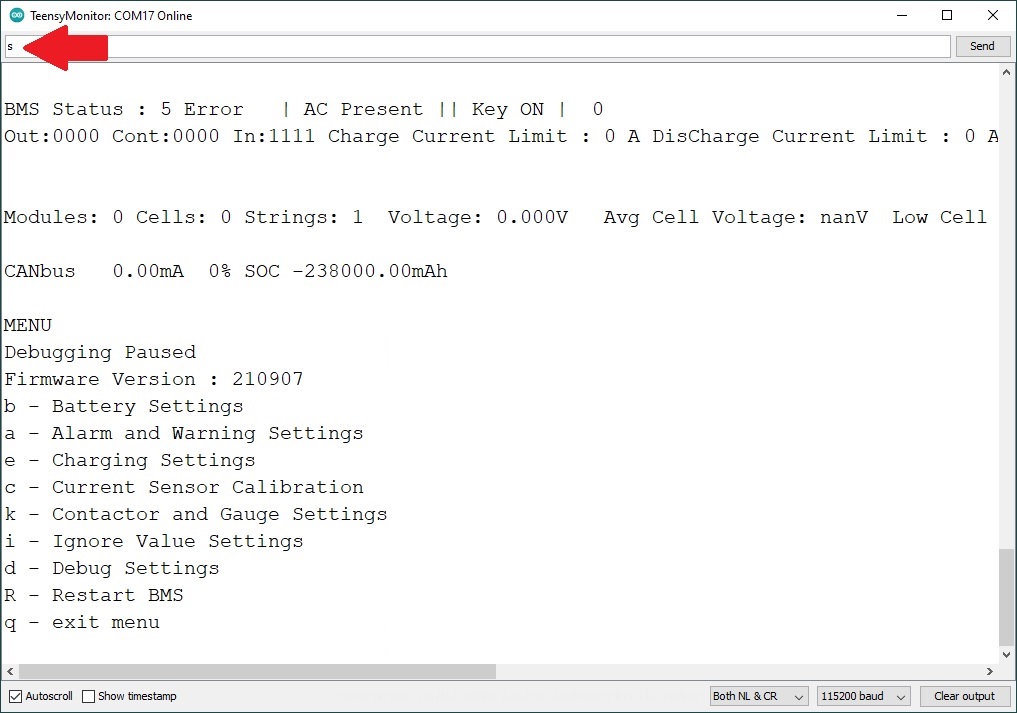The height and width of the screenshot is (713, 1017).
Task: Click the 'Strings: 1' text
Action: tap(304, 217)
